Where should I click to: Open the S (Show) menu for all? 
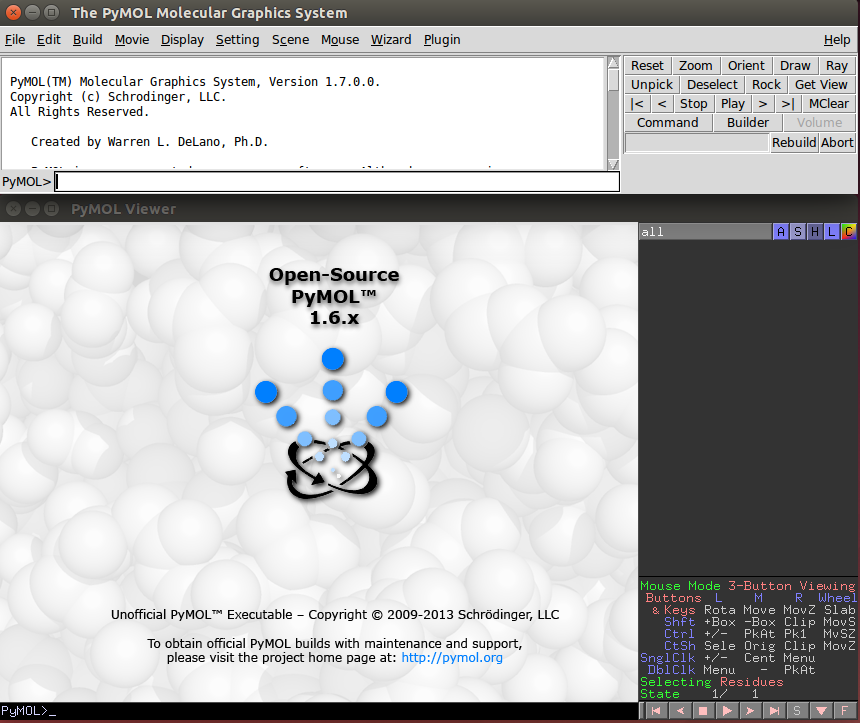pos(798,232)
